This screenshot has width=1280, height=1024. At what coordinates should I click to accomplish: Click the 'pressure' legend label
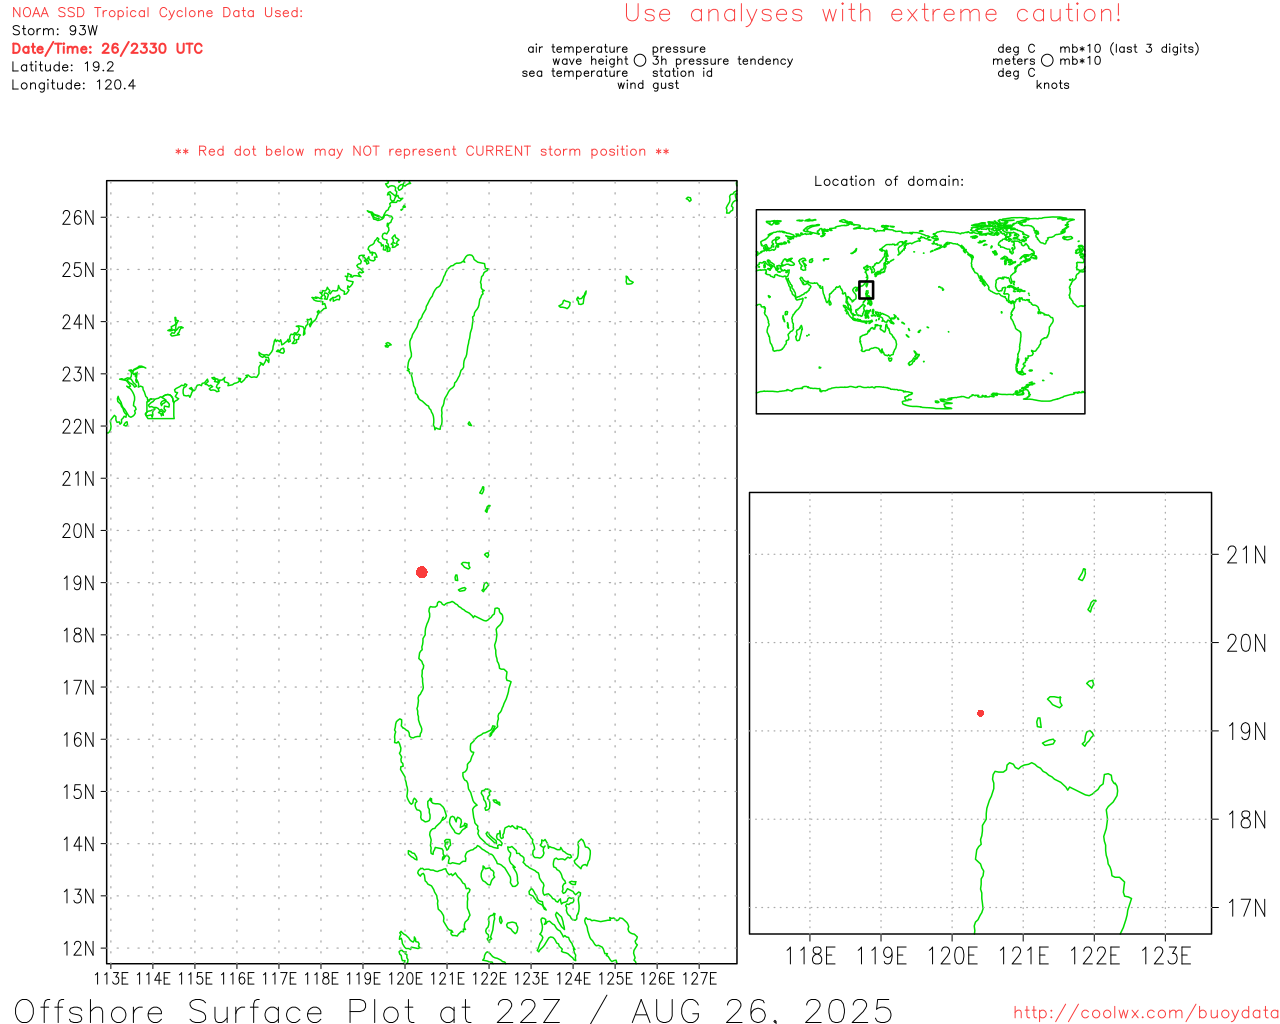[x=679, y=49]
